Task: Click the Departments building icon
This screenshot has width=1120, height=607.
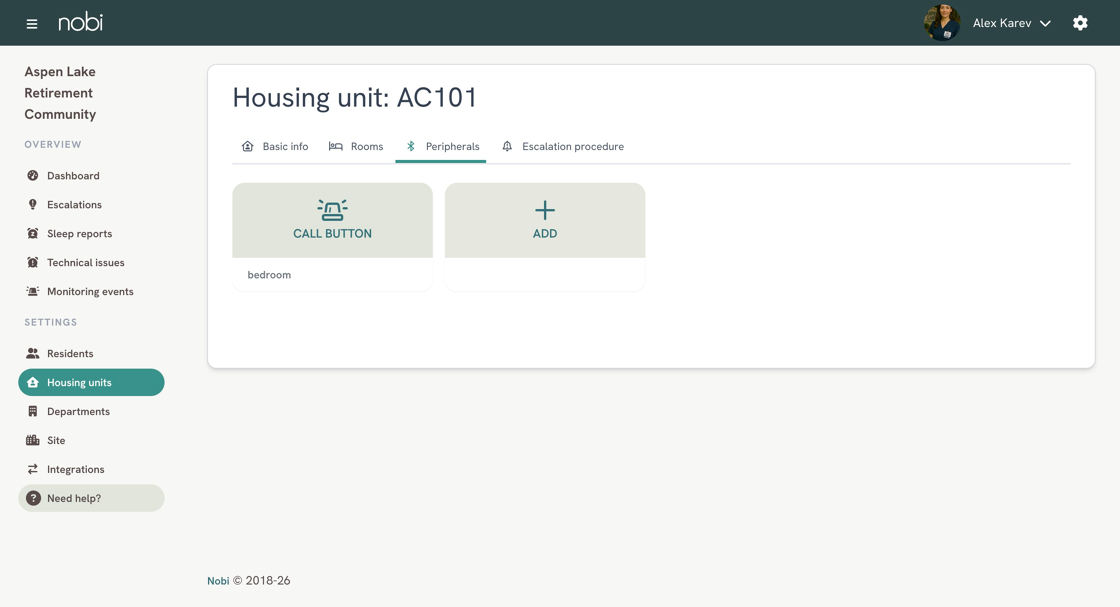Action: click(33, 411)
